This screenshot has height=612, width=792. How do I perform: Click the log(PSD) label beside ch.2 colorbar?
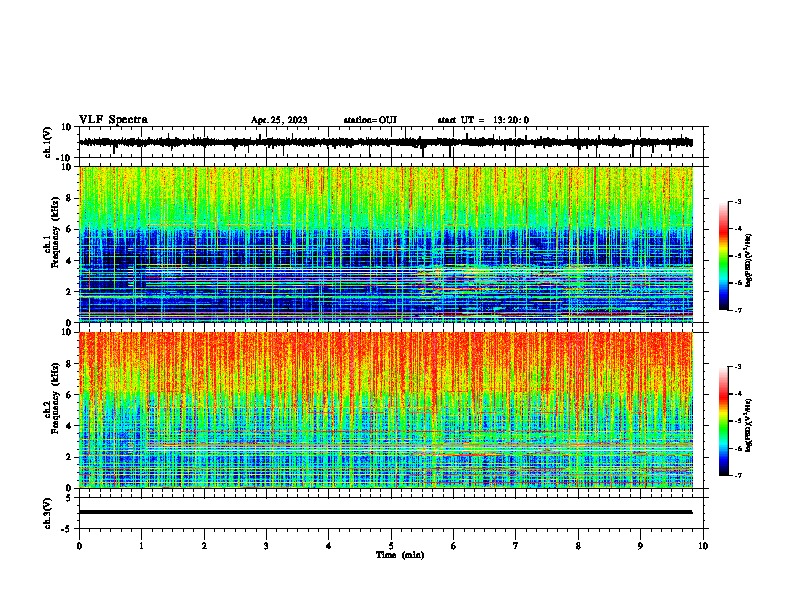point(748,425)
